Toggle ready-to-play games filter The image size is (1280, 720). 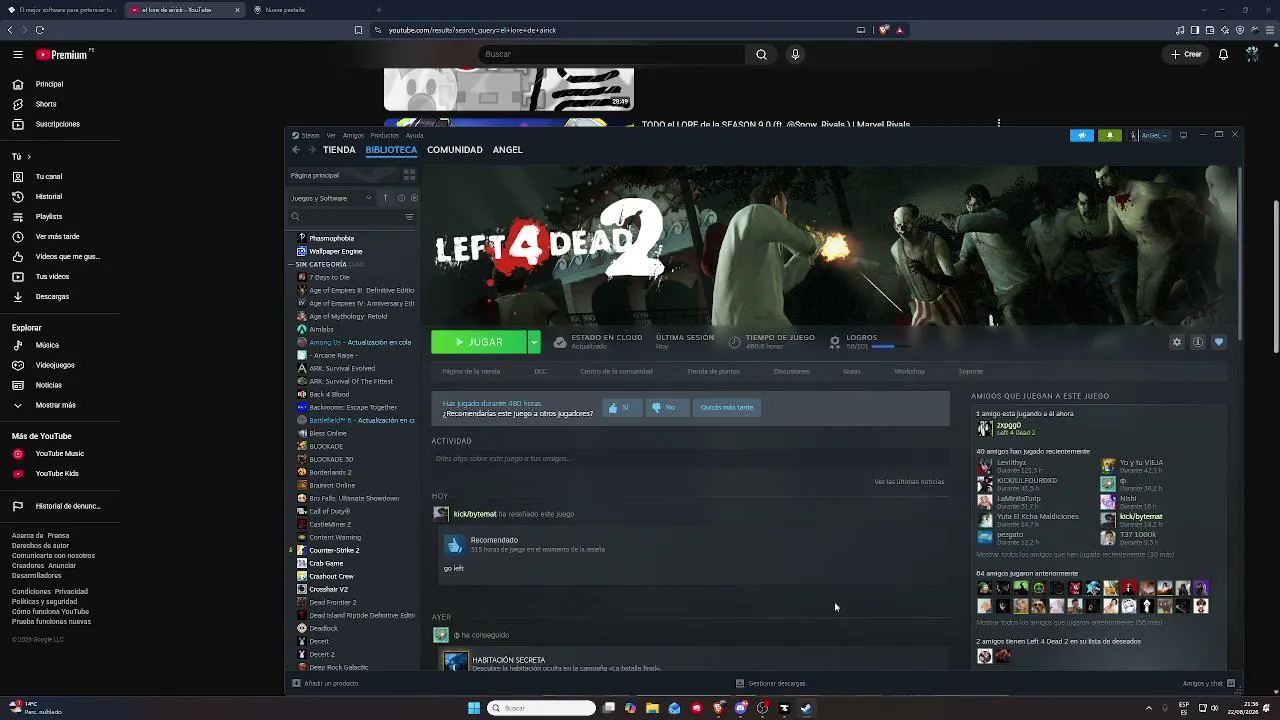point(414,198)
